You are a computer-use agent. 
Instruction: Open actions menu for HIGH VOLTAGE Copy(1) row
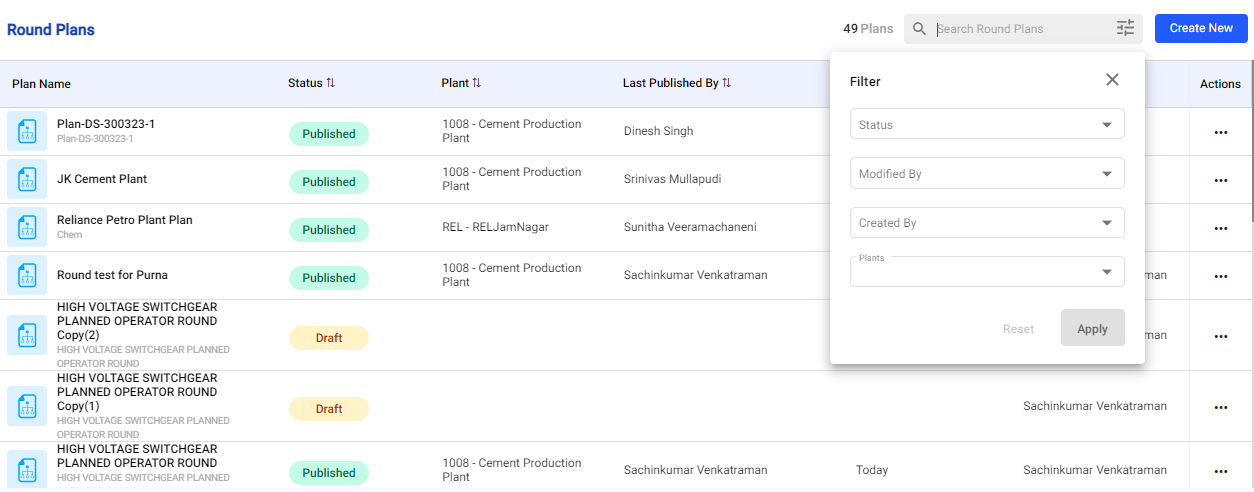tap(1220, 408)
